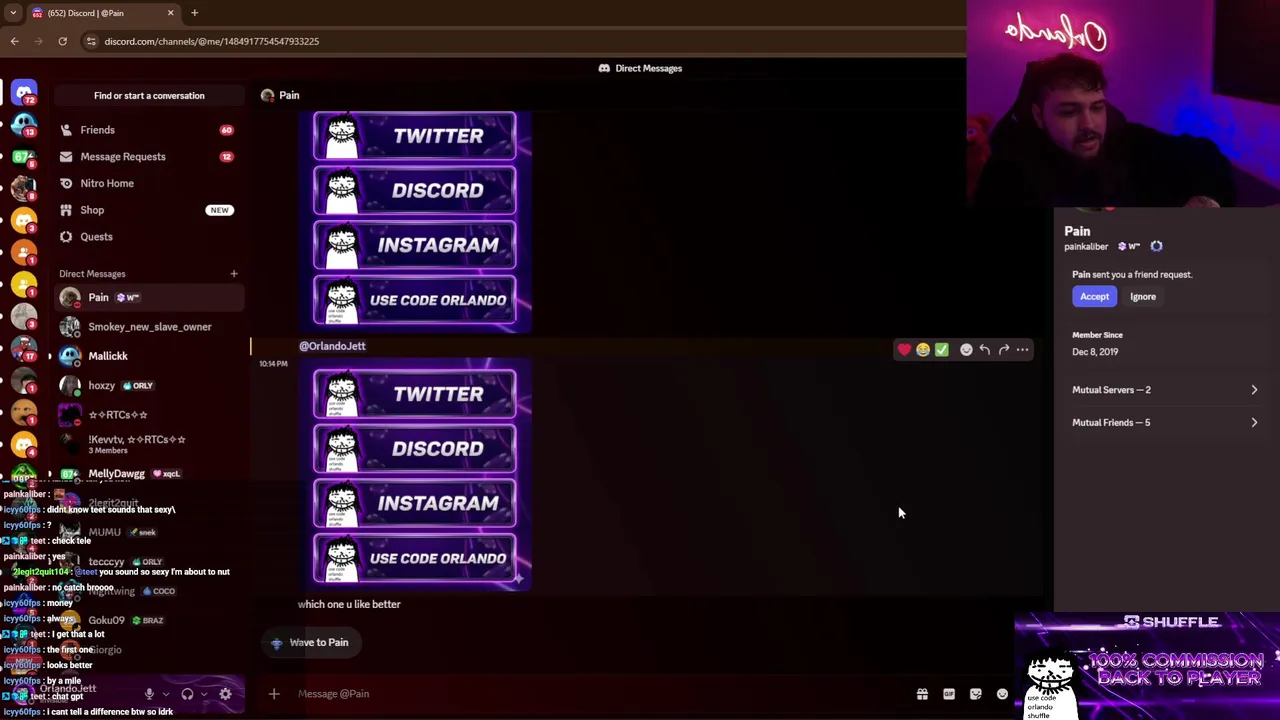Image resolution: width=1280 pixels, height=720 pixels.
Task: Select the Friends menu item
Action: 149,130
